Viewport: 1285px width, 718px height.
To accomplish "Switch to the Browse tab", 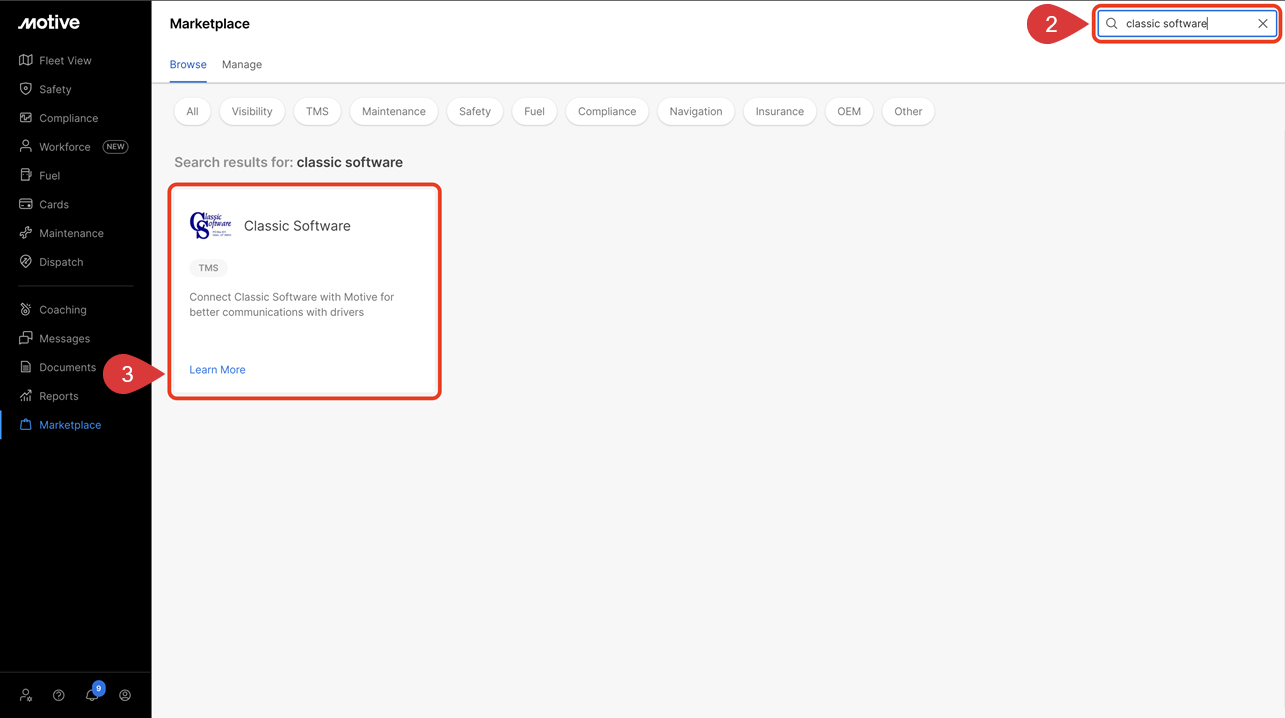I will pos(188,64).
